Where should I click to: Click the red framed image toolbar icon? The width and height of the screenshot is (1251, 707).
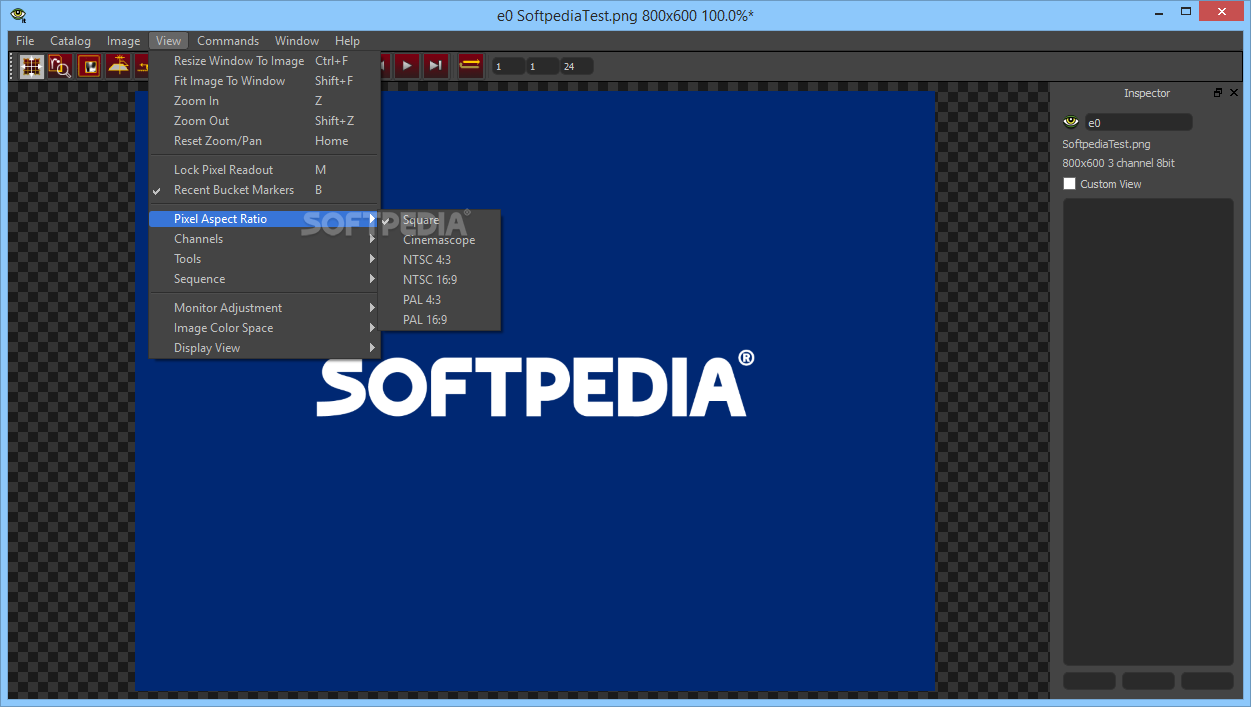(90, 66)
